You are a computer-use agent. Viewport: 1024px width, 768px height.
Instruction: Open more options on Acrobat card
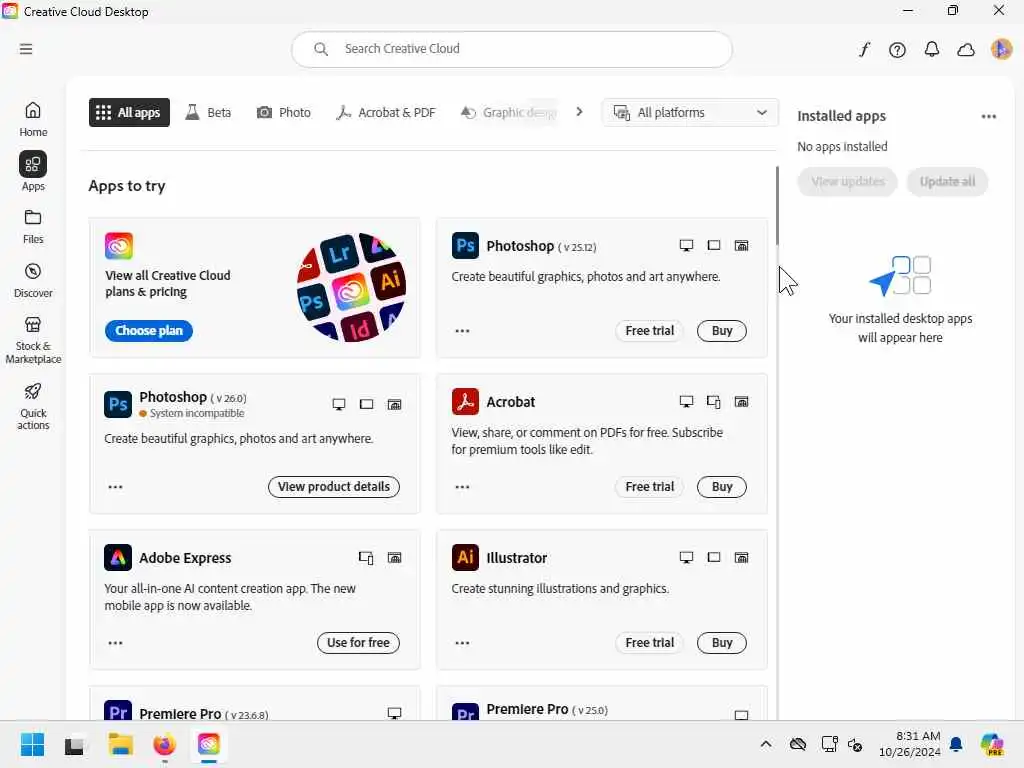click(x=462, y=487)
